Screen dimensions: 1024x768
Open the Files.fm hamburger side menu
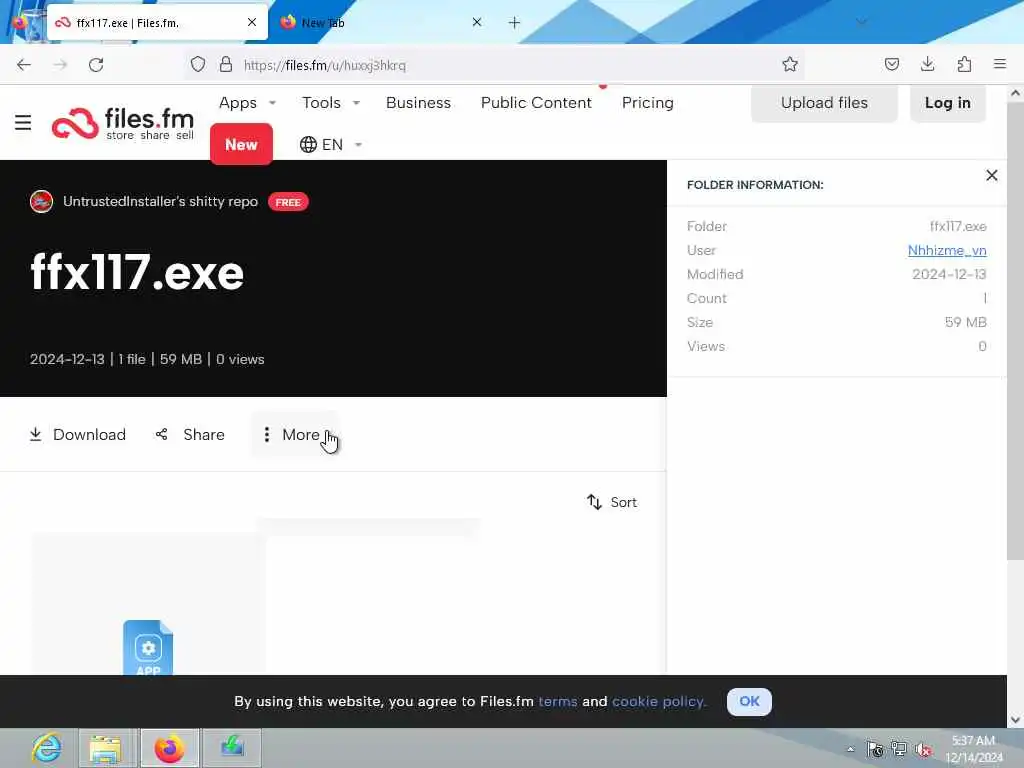[x=23, y=122]
